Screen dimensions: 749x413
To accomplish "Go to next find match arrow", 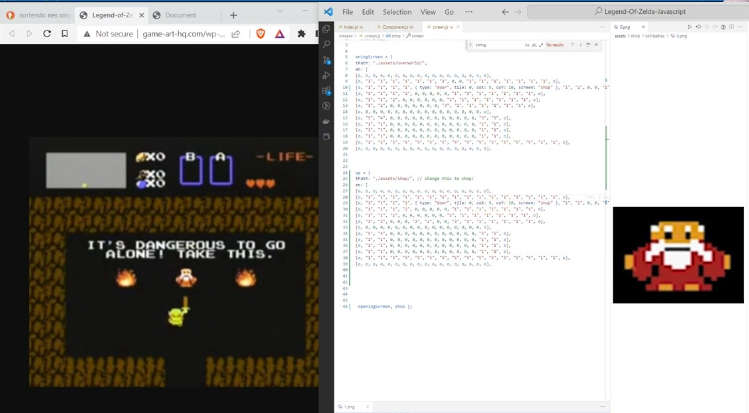I will click(x=580, y=45).
